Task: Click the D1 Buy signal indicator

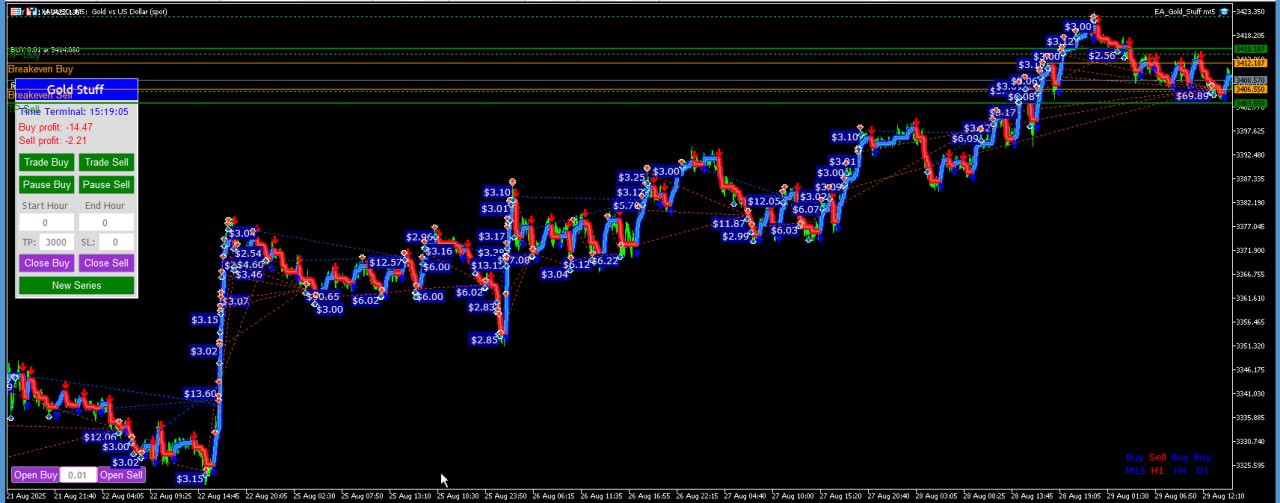Action: point(1202,464)
